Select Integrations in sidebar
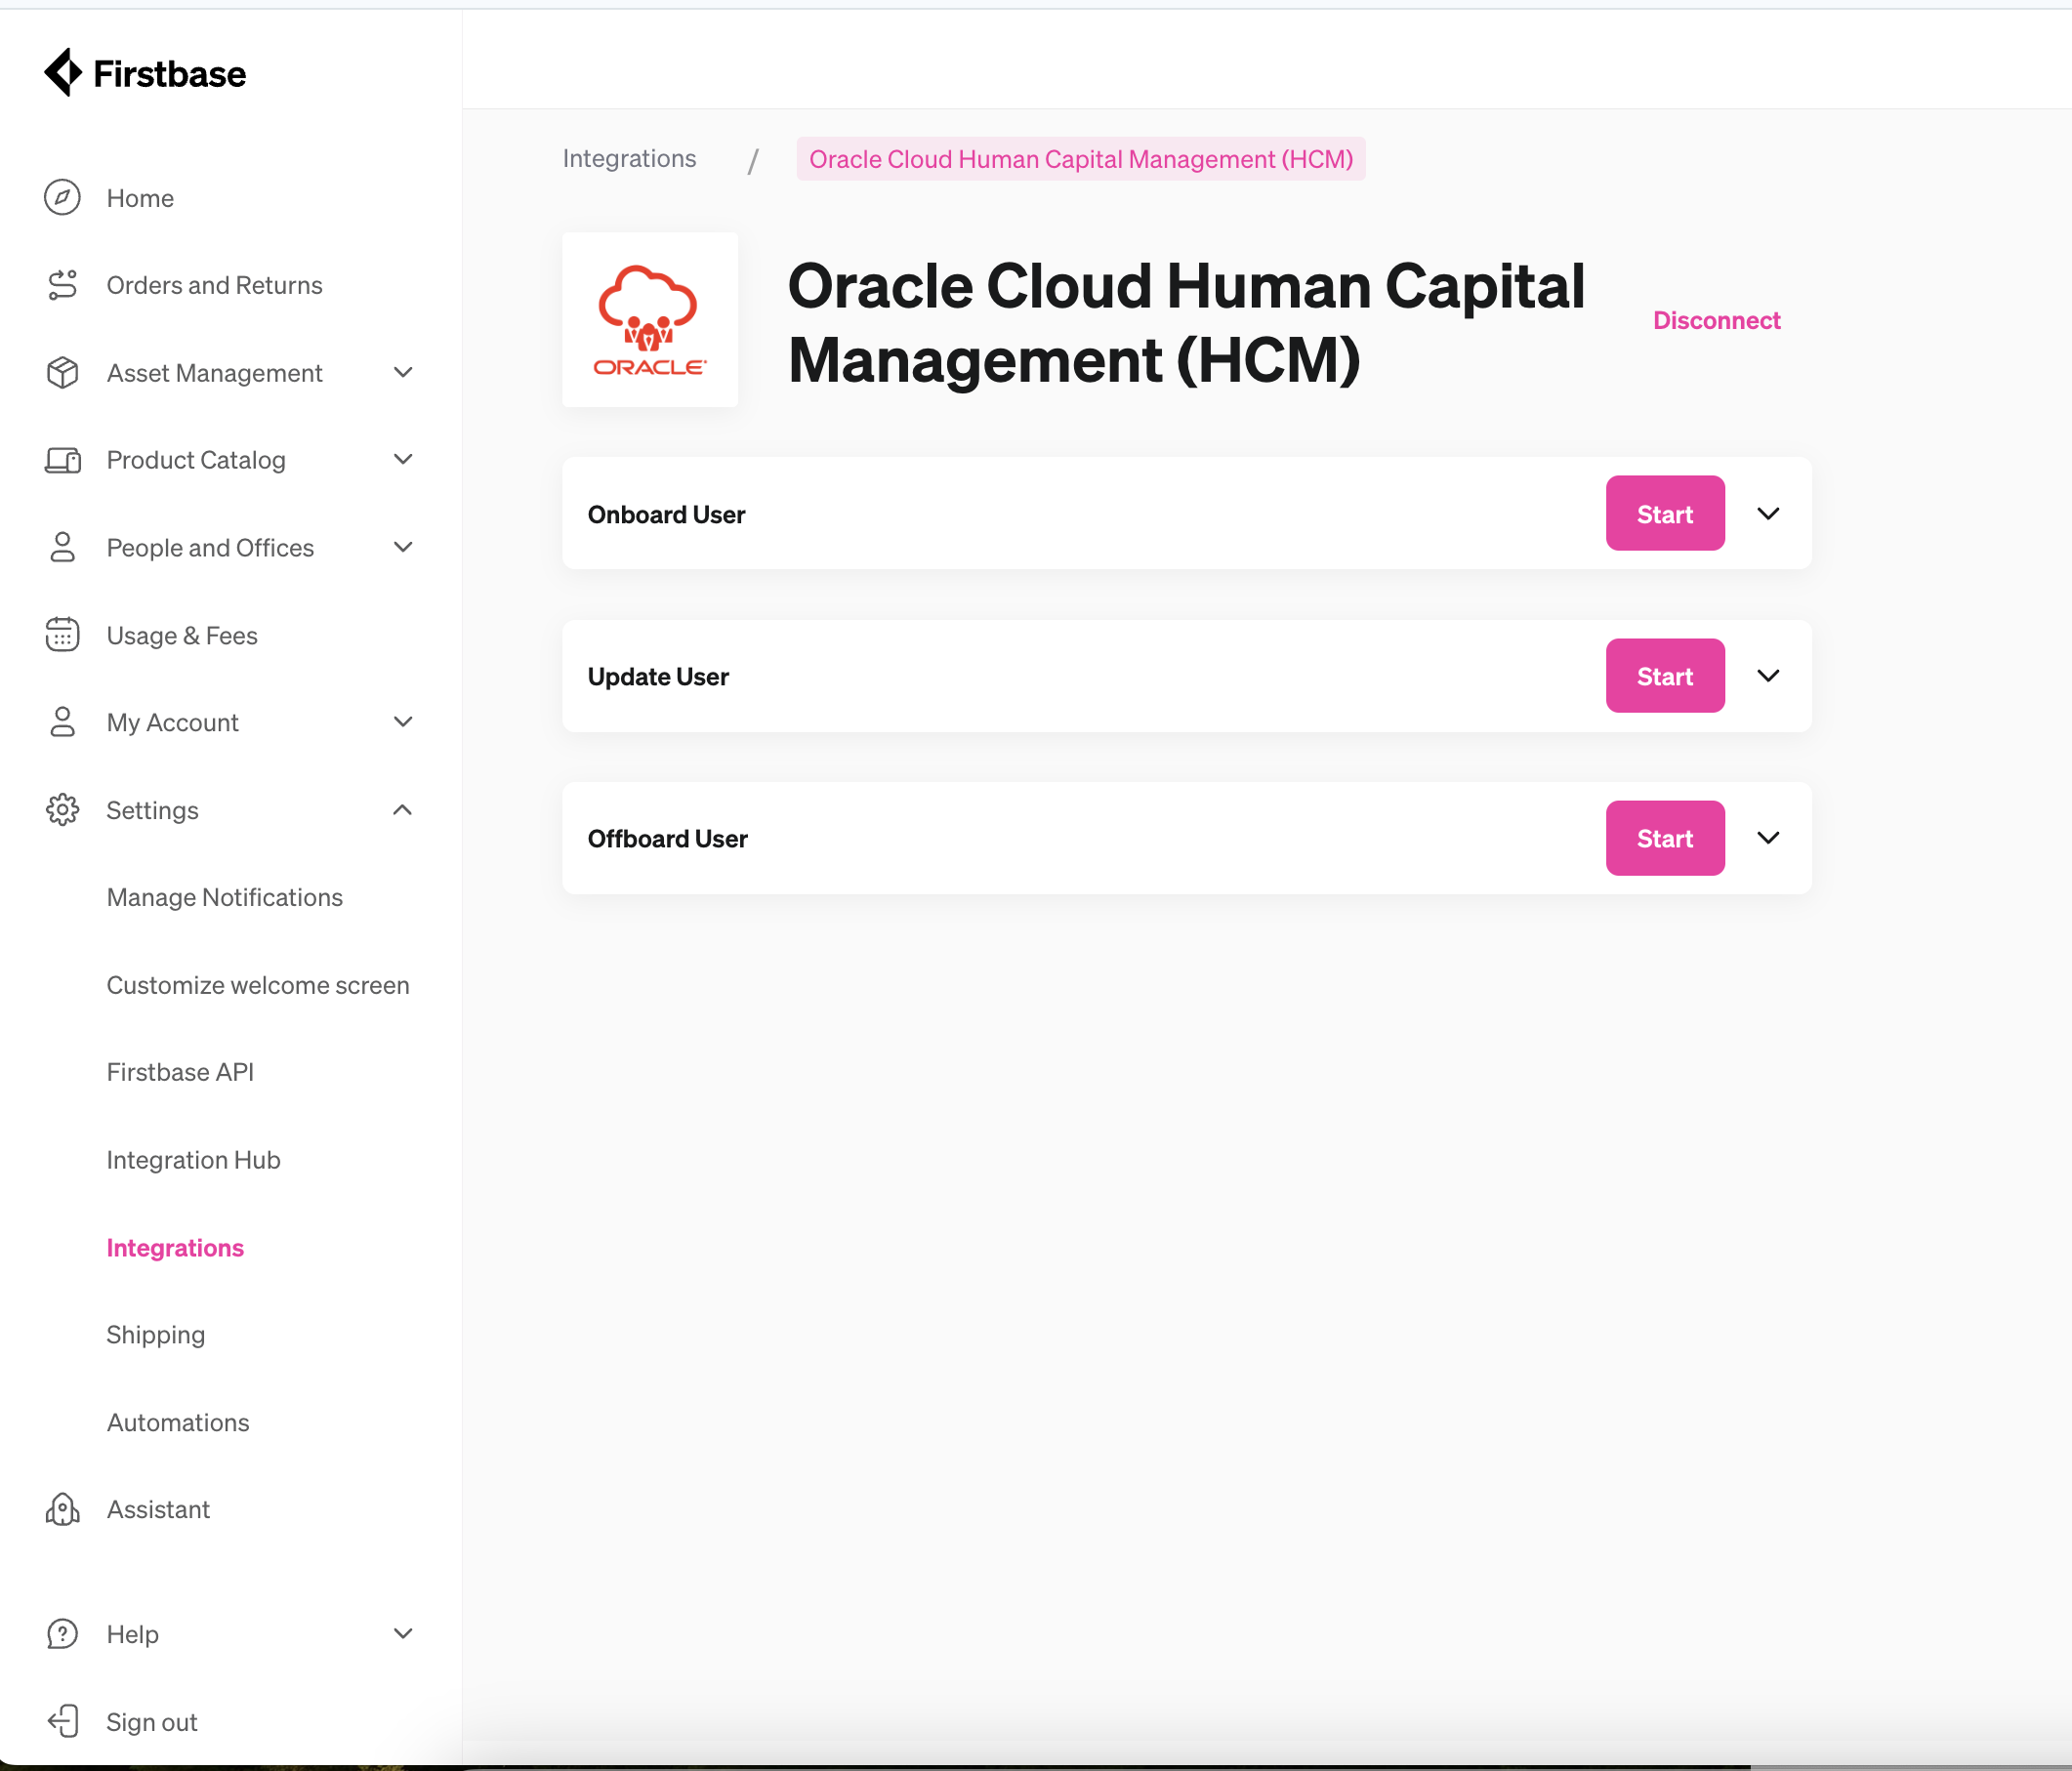 [175, 1248]
